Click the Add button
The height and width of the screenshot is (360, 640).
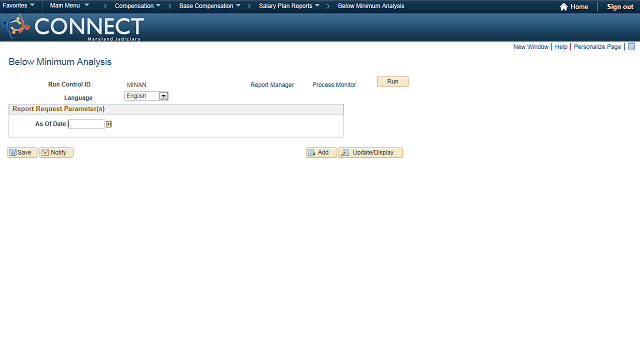coord(321,153)
